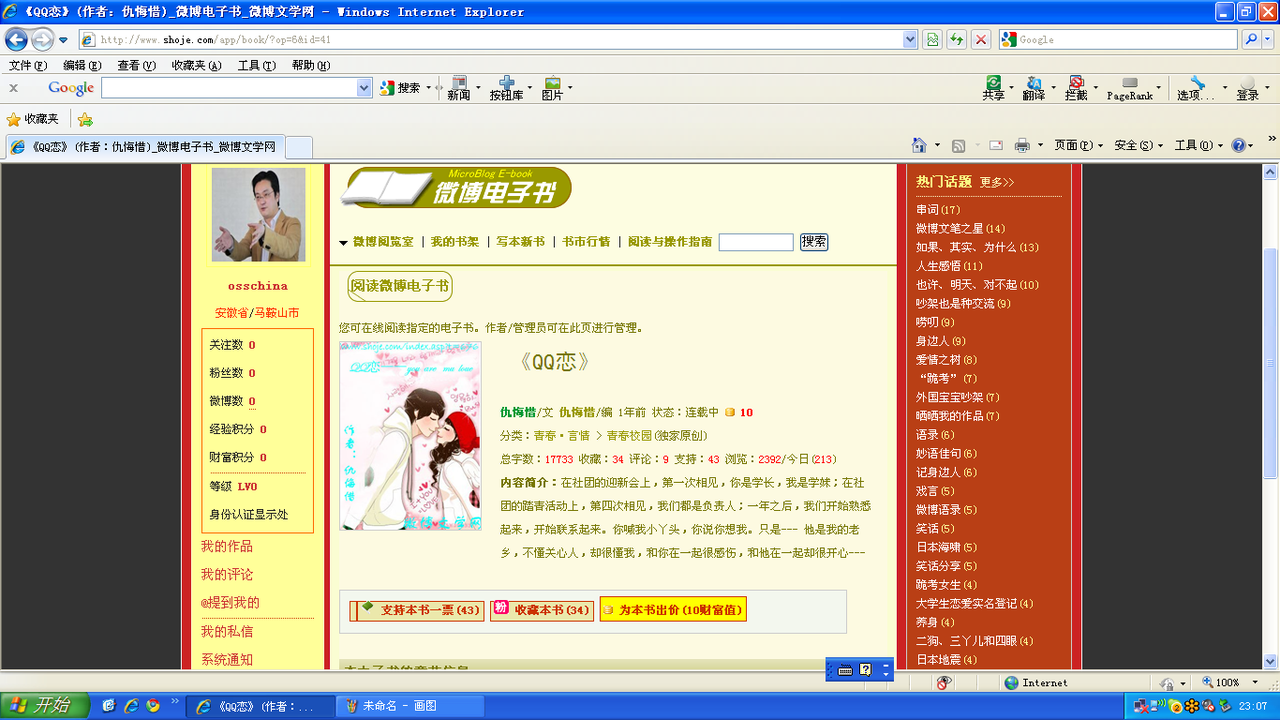Click 支持本书一票 (43) vote button
This screenshot has width=1280, height=720.
tap(417, 610)
